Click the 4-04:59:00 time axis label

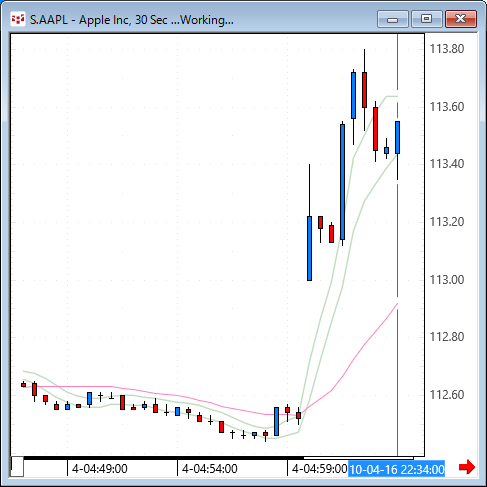(x=319, y=469)
